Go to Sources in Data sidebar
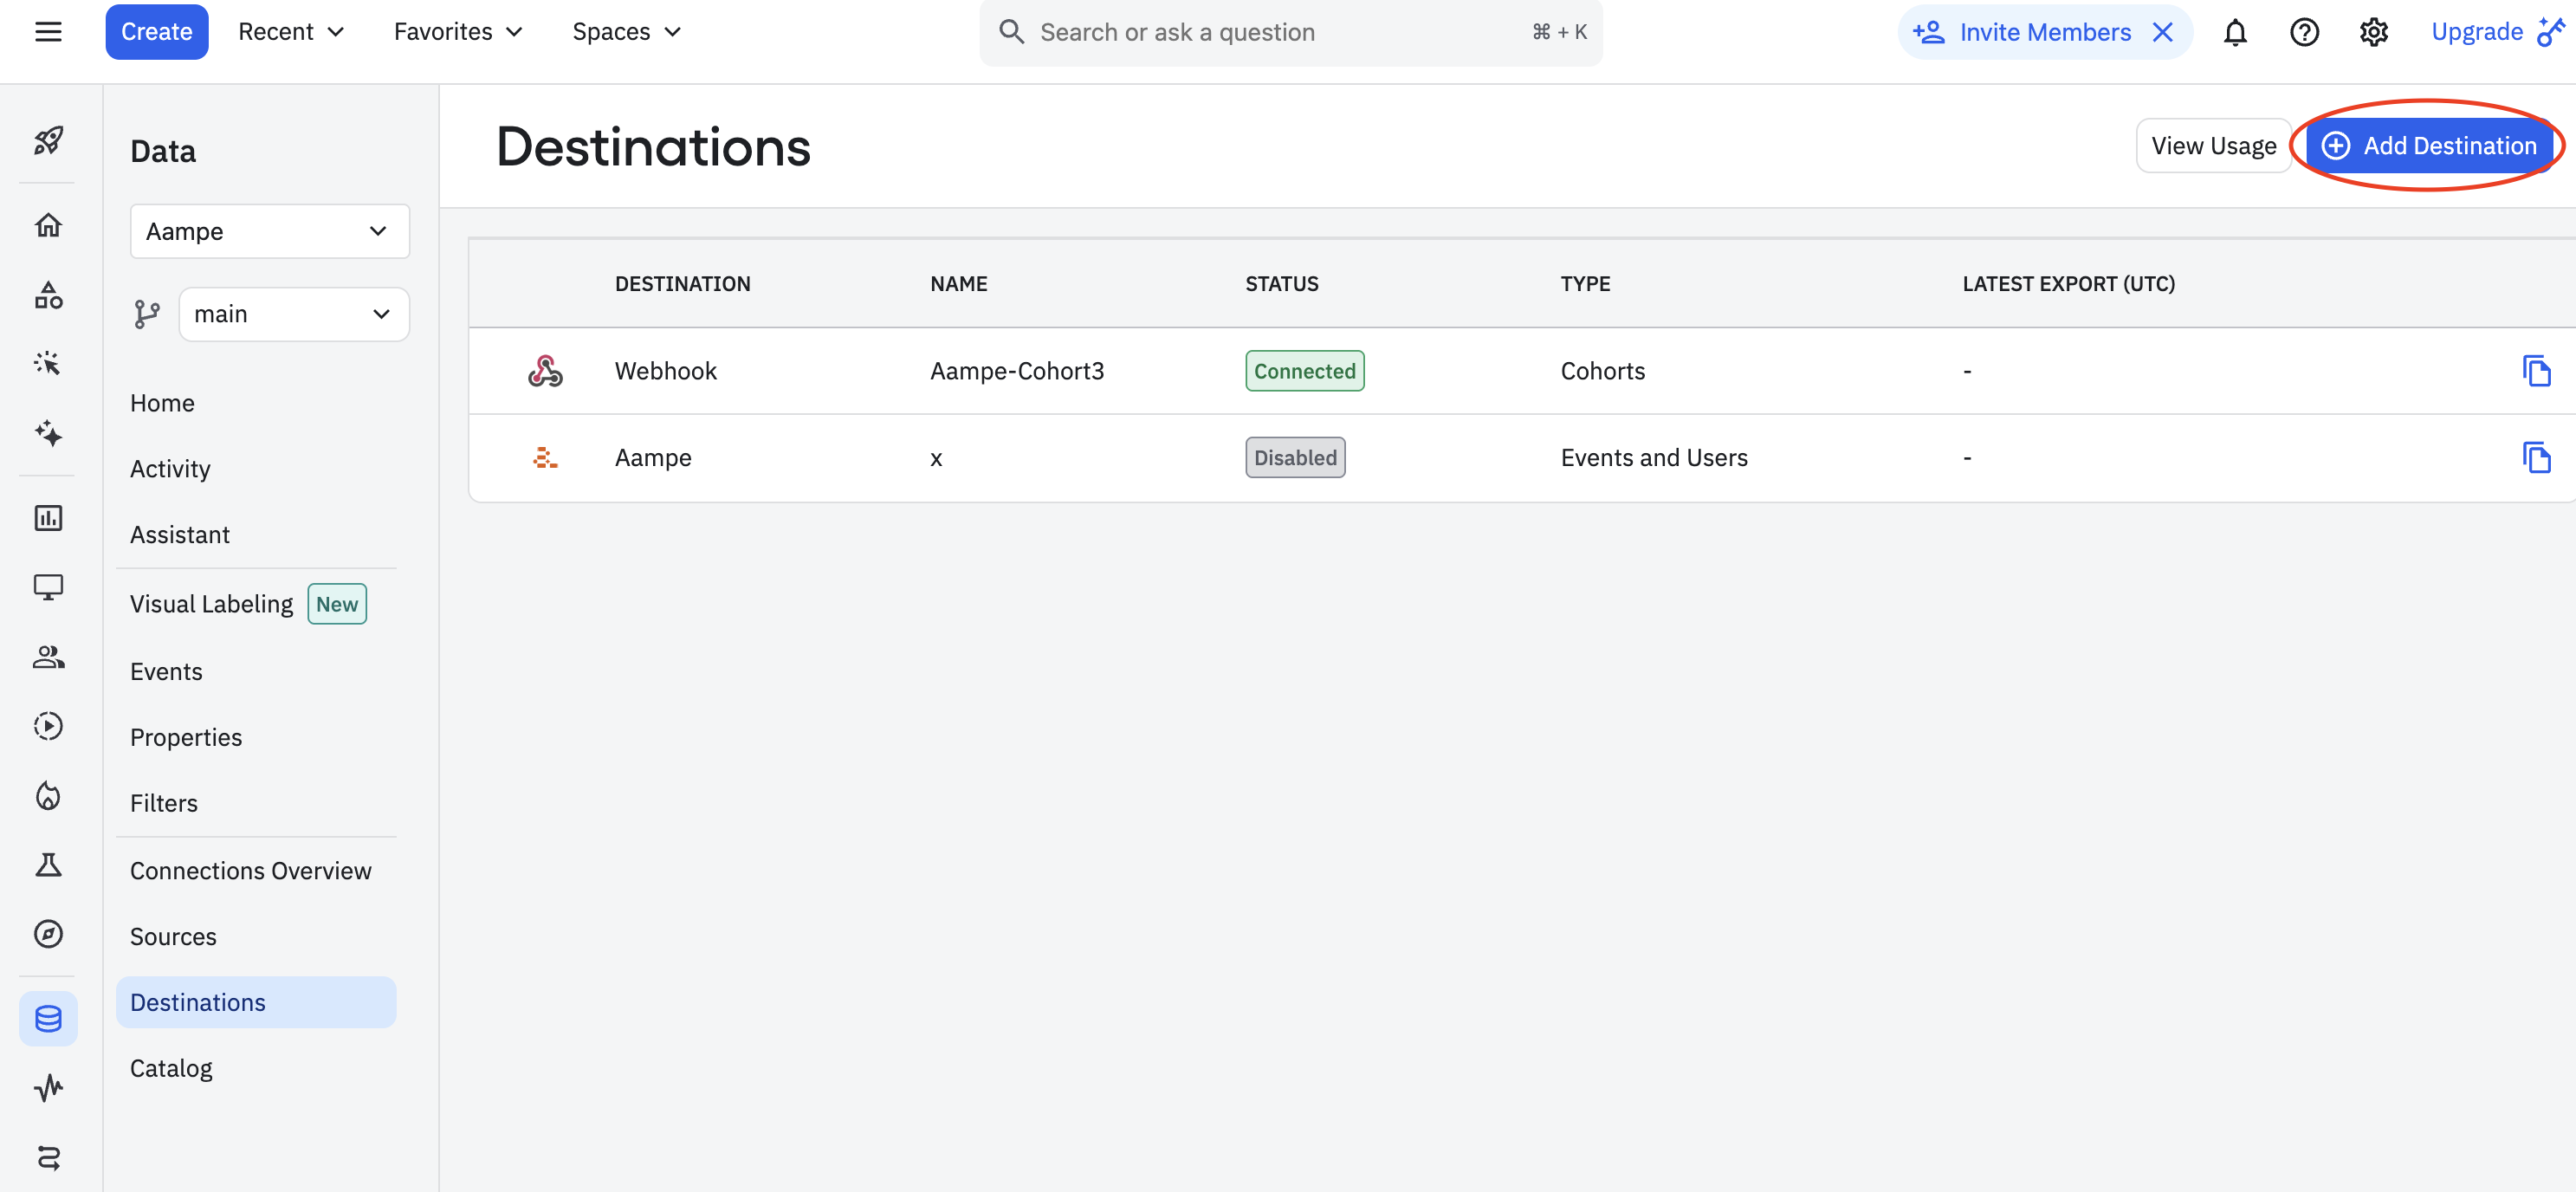This screenshot has height=1192, width=2576. click(173, 937)
